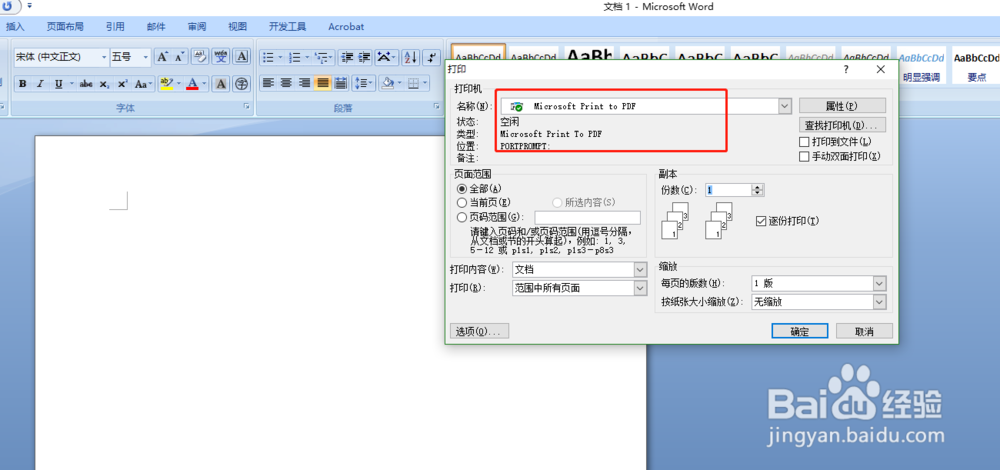
Task: Open the 插入 ribbon tab
Action: [x=15, y=27]
